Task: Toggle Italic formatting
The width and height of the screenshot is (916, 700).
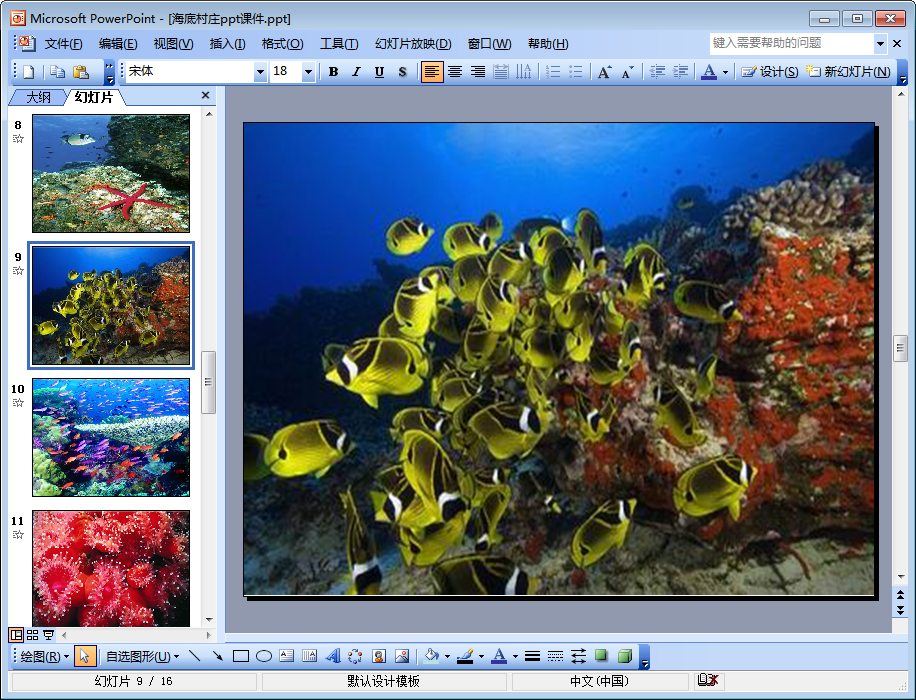Action: [356, 72]
